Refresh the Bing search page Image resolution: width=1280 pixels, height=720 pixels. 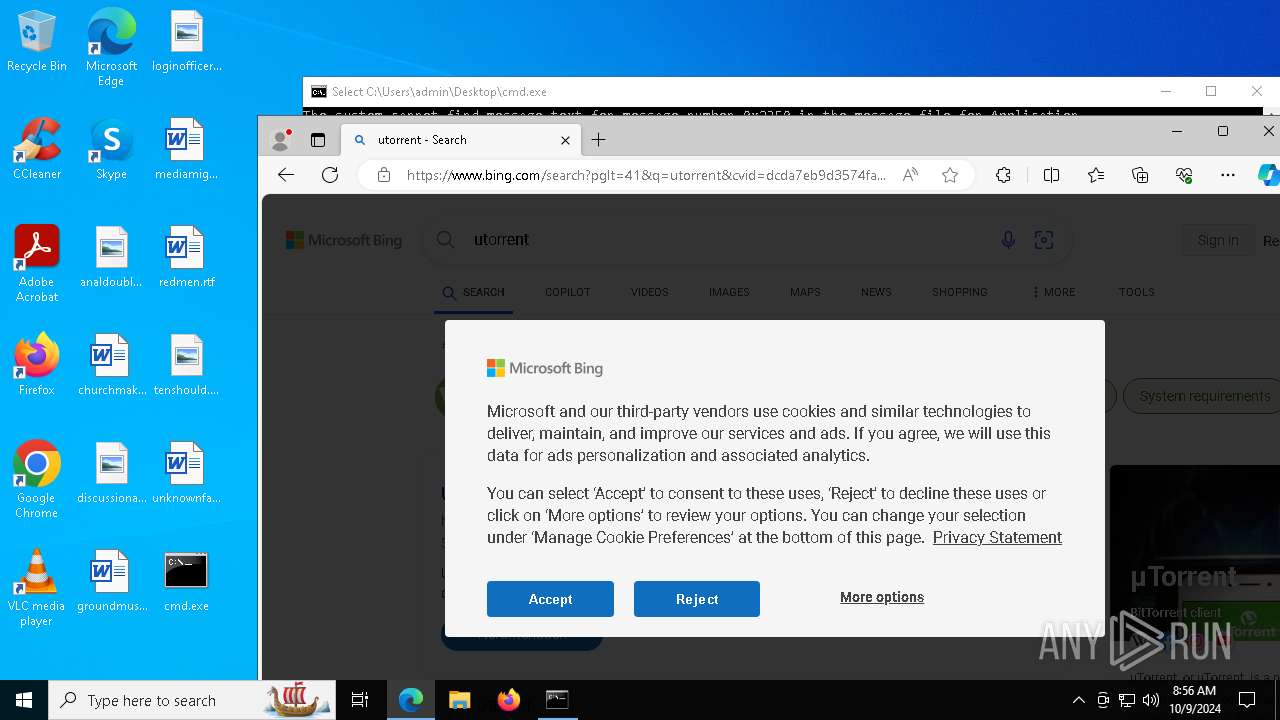(330, 175)
